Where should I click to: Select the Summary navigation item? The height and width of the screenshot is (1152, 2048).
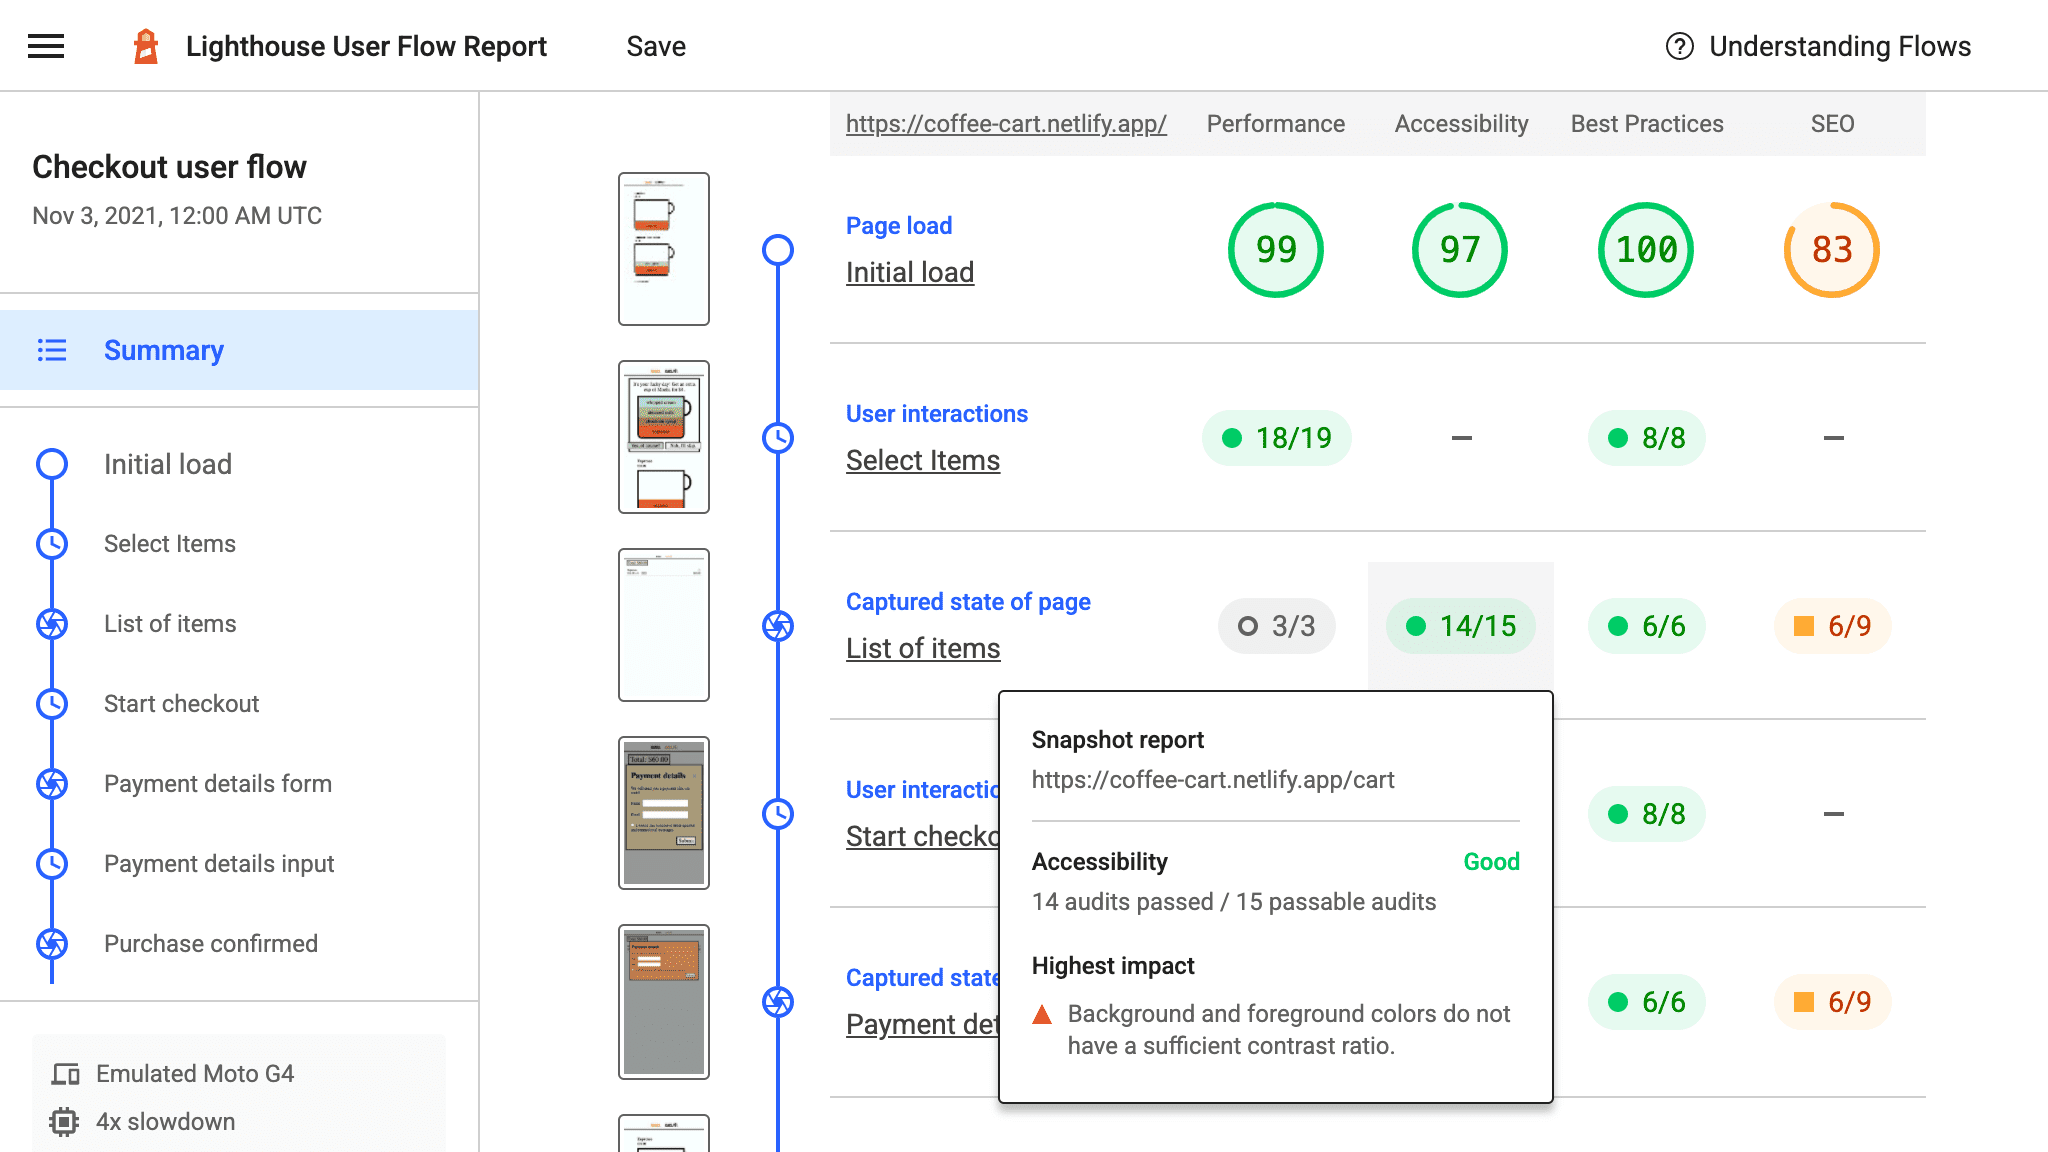point(163,349)
